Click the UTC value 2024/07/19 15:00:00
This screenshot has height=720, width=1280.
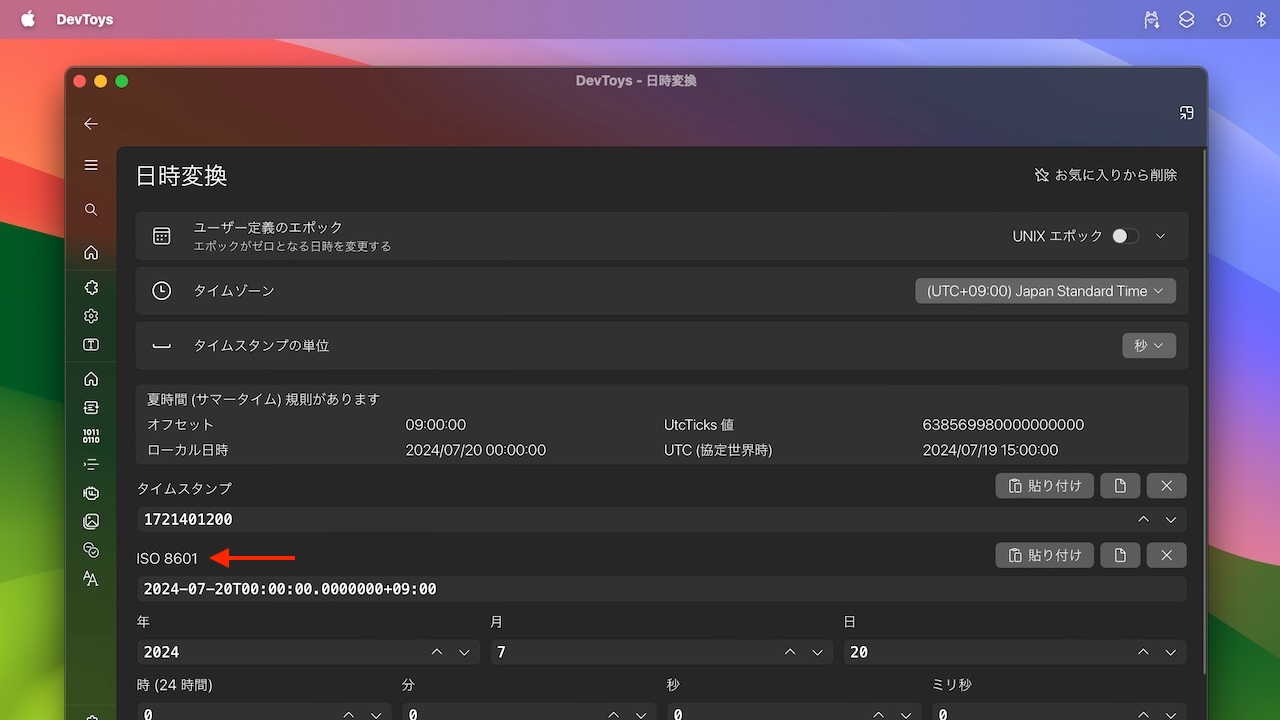(991, 450)
